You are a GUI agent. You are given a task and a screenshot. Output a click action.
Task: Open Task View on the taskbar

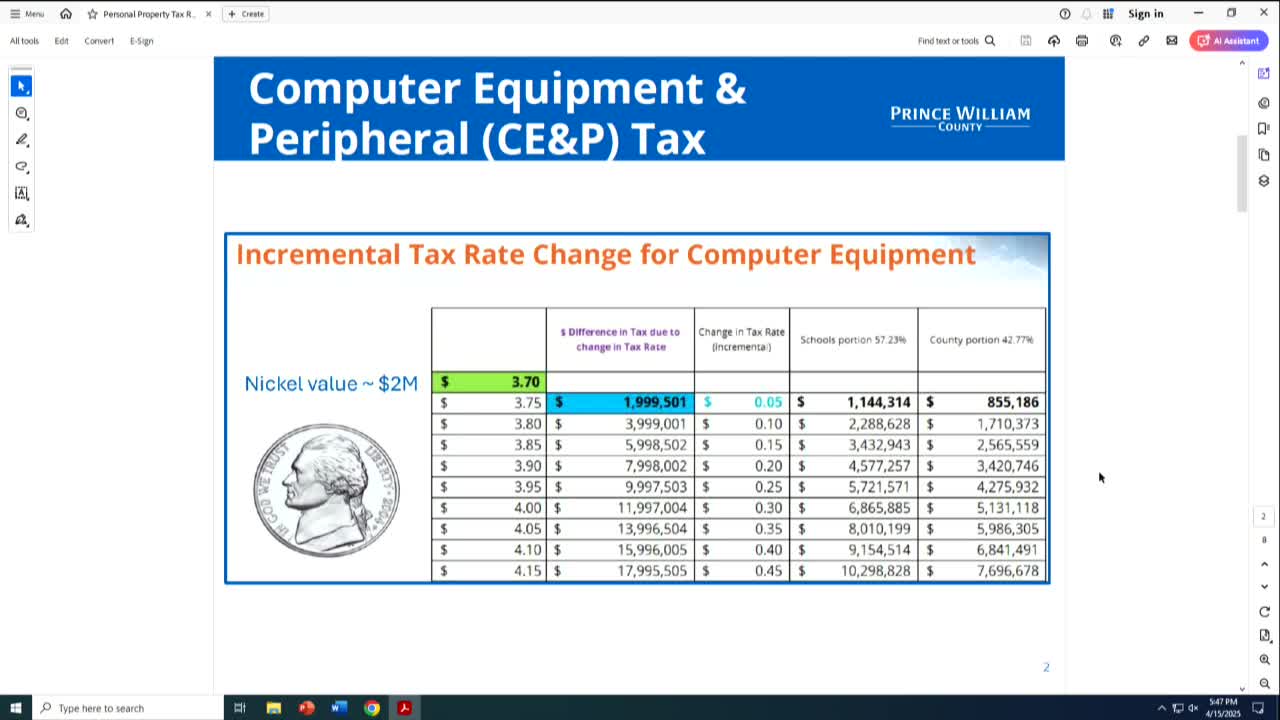pos(240,708)
